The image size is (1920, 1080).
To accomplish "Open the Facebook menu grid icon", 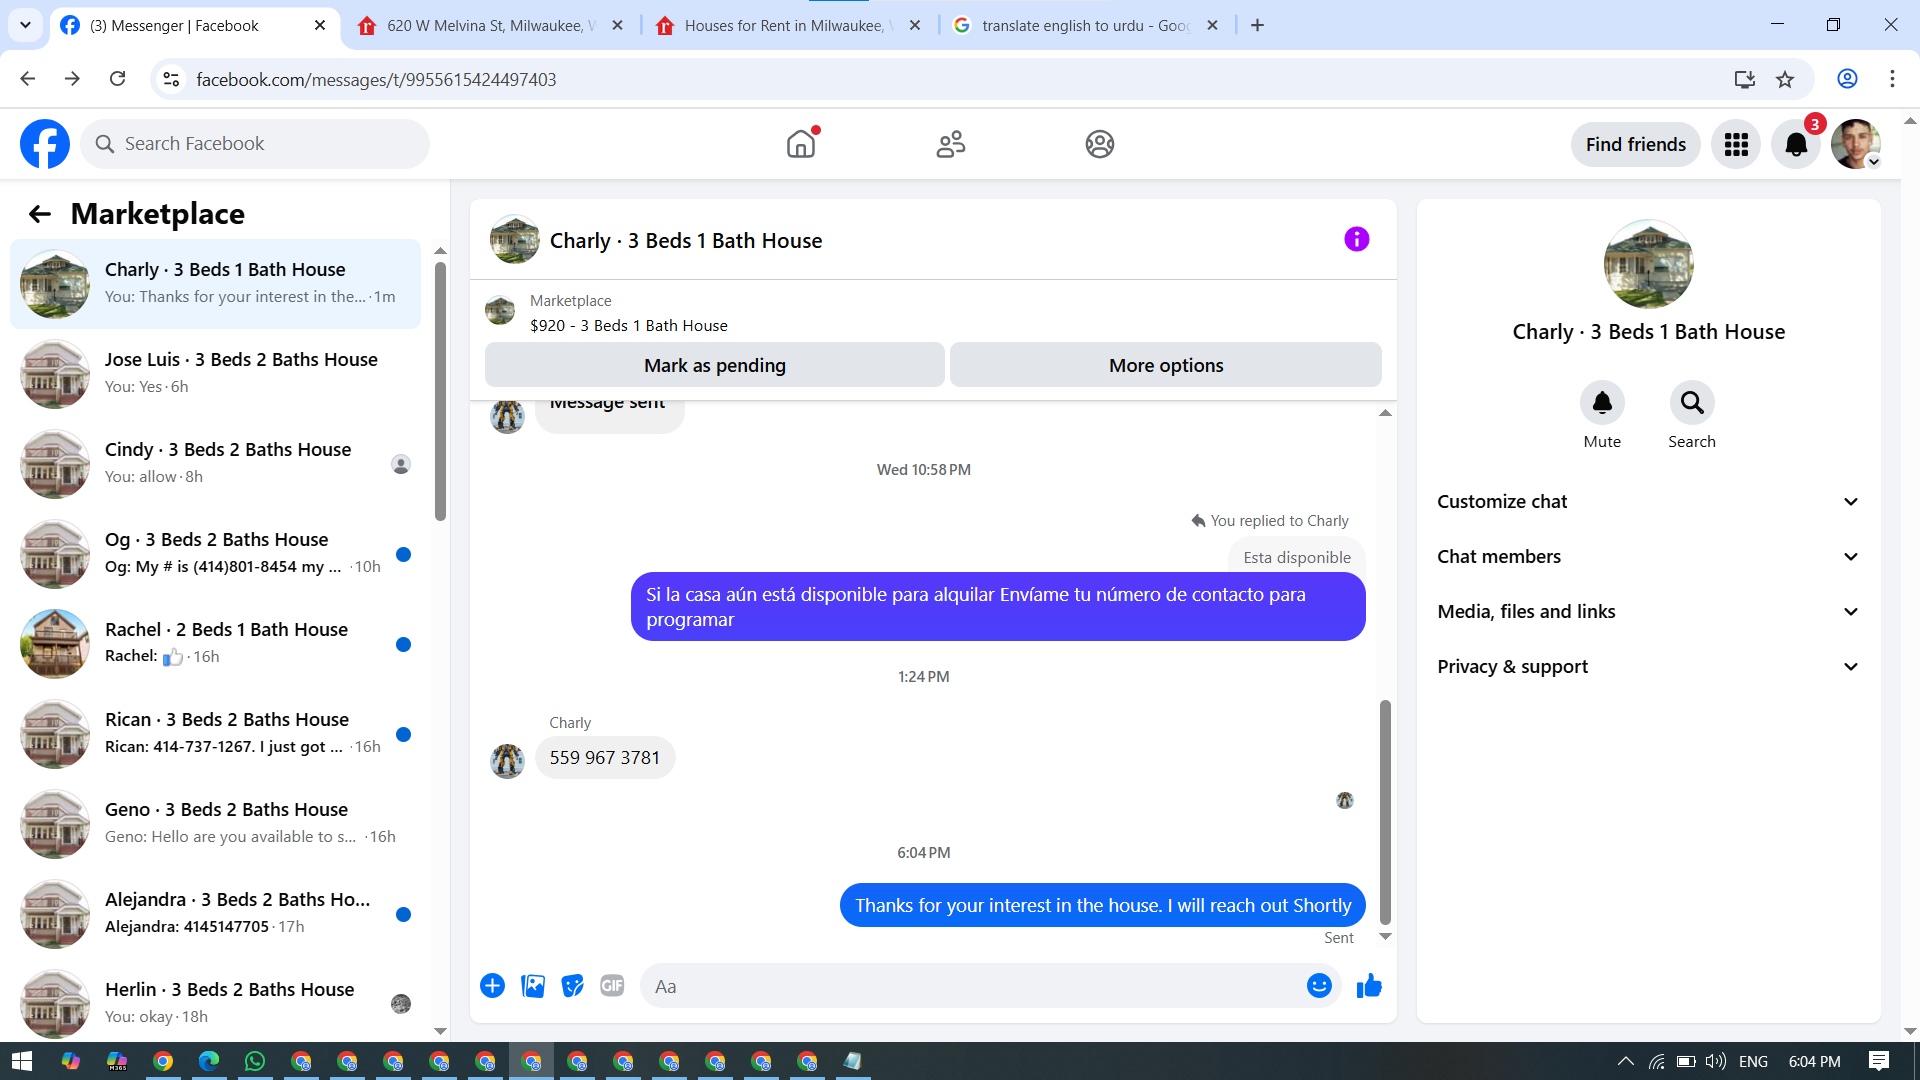I will click(x=1736, y=144).
